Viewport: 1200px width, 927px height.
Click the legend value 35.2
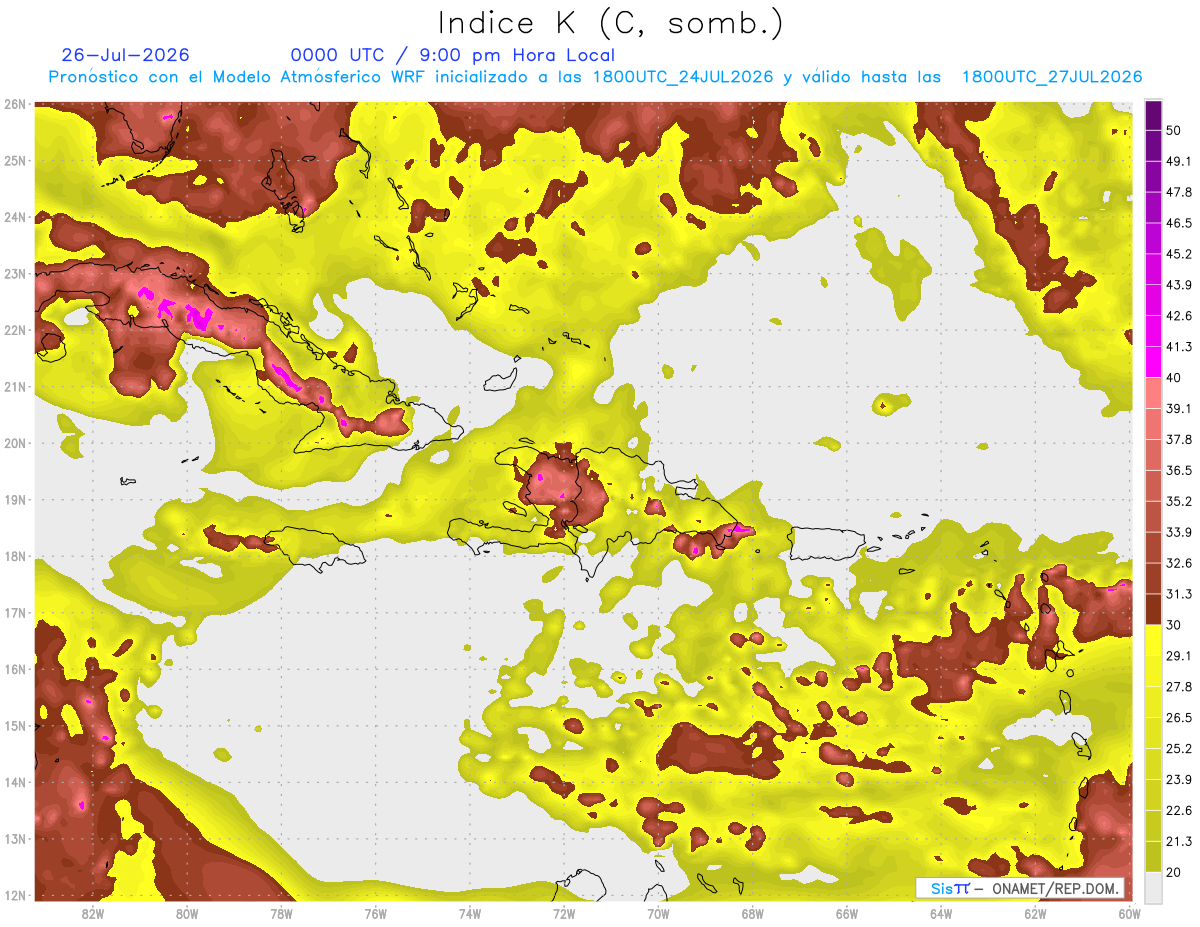[1179, 501]
